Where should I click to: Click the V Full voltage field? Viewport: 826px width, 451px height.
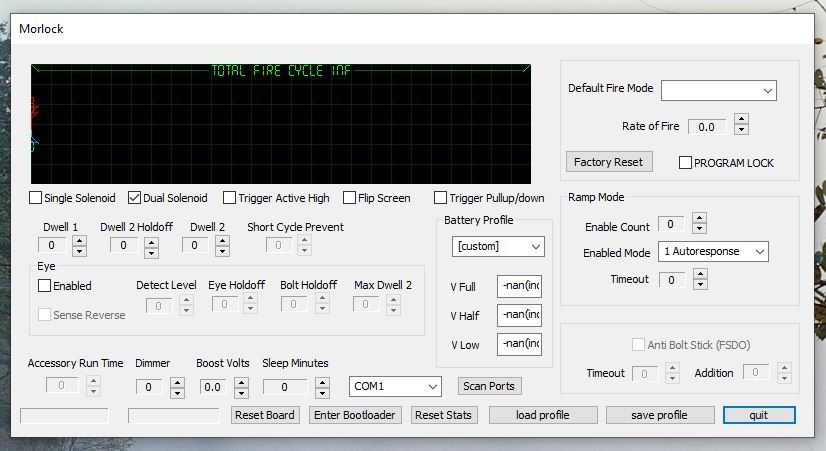coord(519,286)
